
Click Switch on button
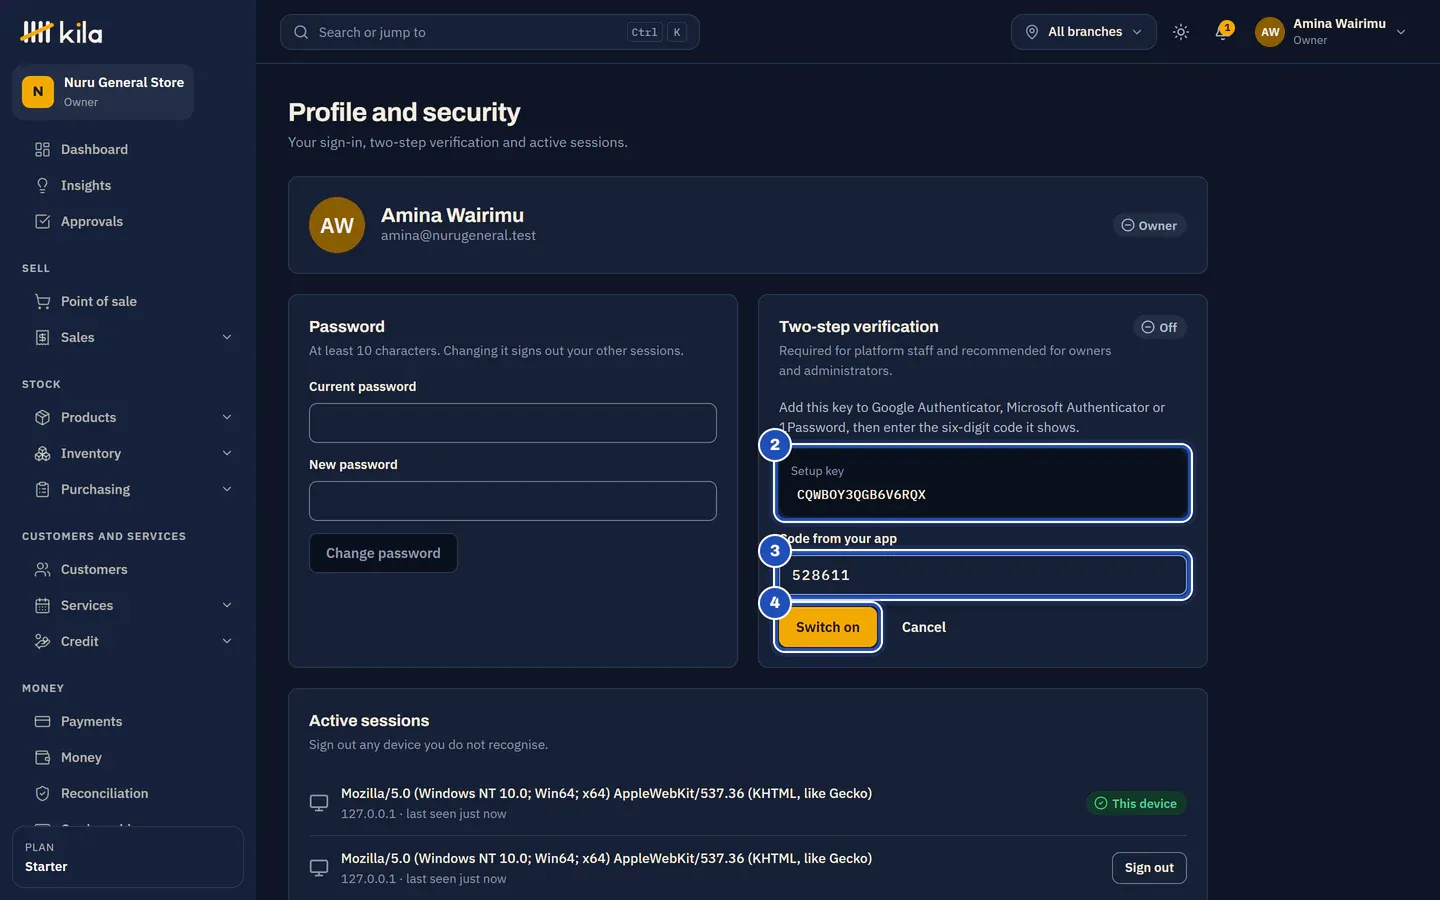pyautogui.click(x=828, y=627)
